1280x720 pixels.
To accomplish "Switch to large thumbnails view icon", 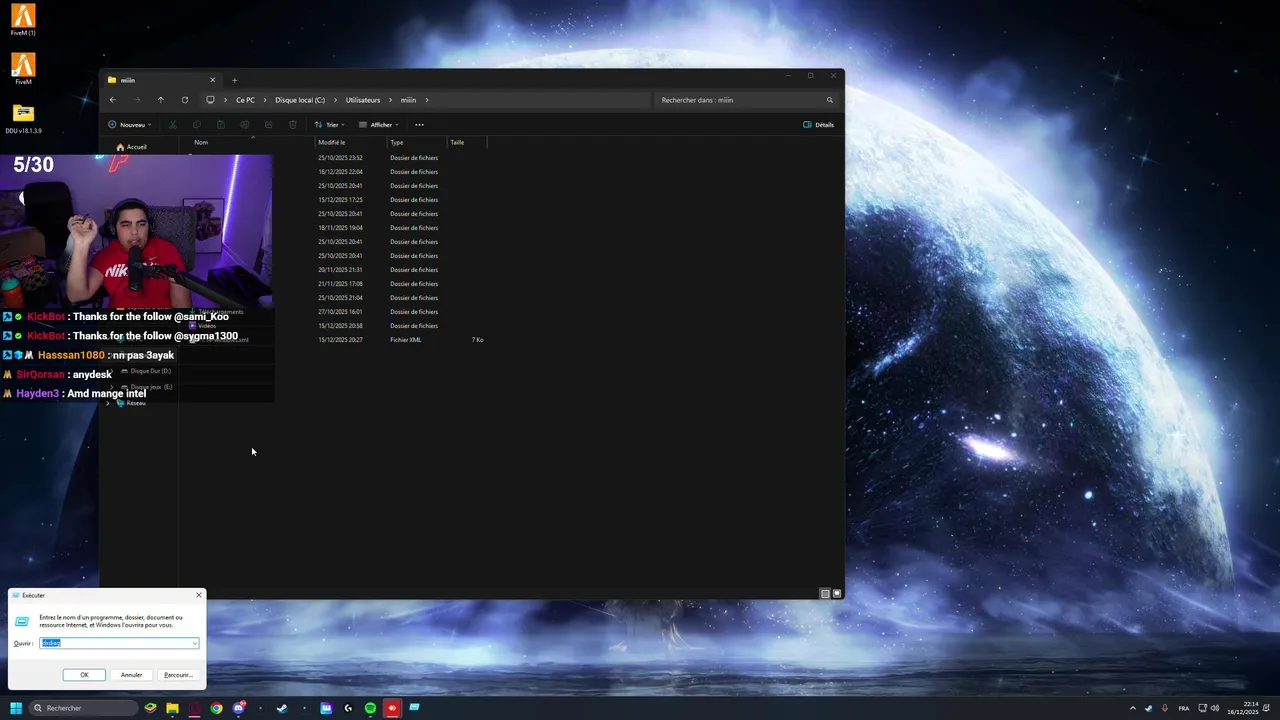I will click(837, 593).
